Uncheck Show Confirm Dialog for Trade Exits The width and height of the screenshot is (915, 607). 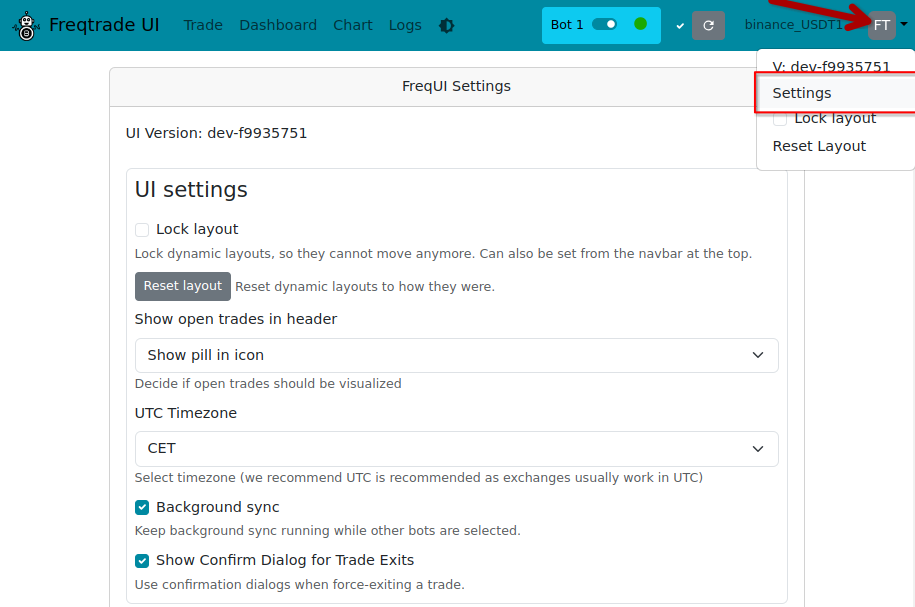(142, 560)
